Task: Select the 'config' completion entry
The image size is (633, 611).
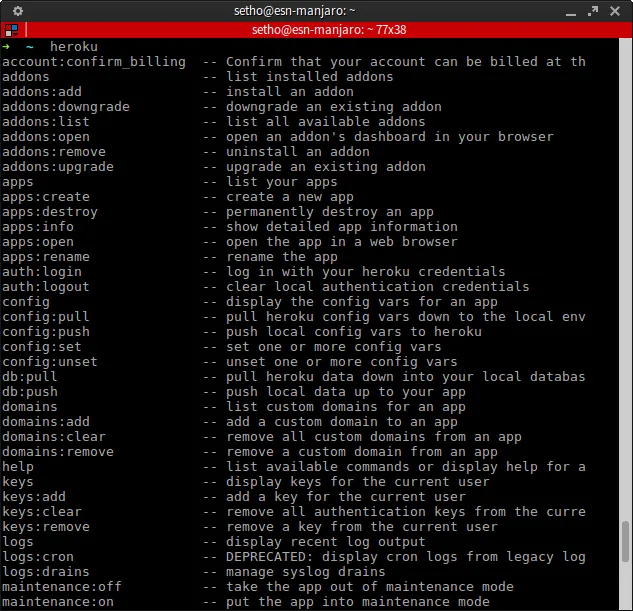Action: 26,302
